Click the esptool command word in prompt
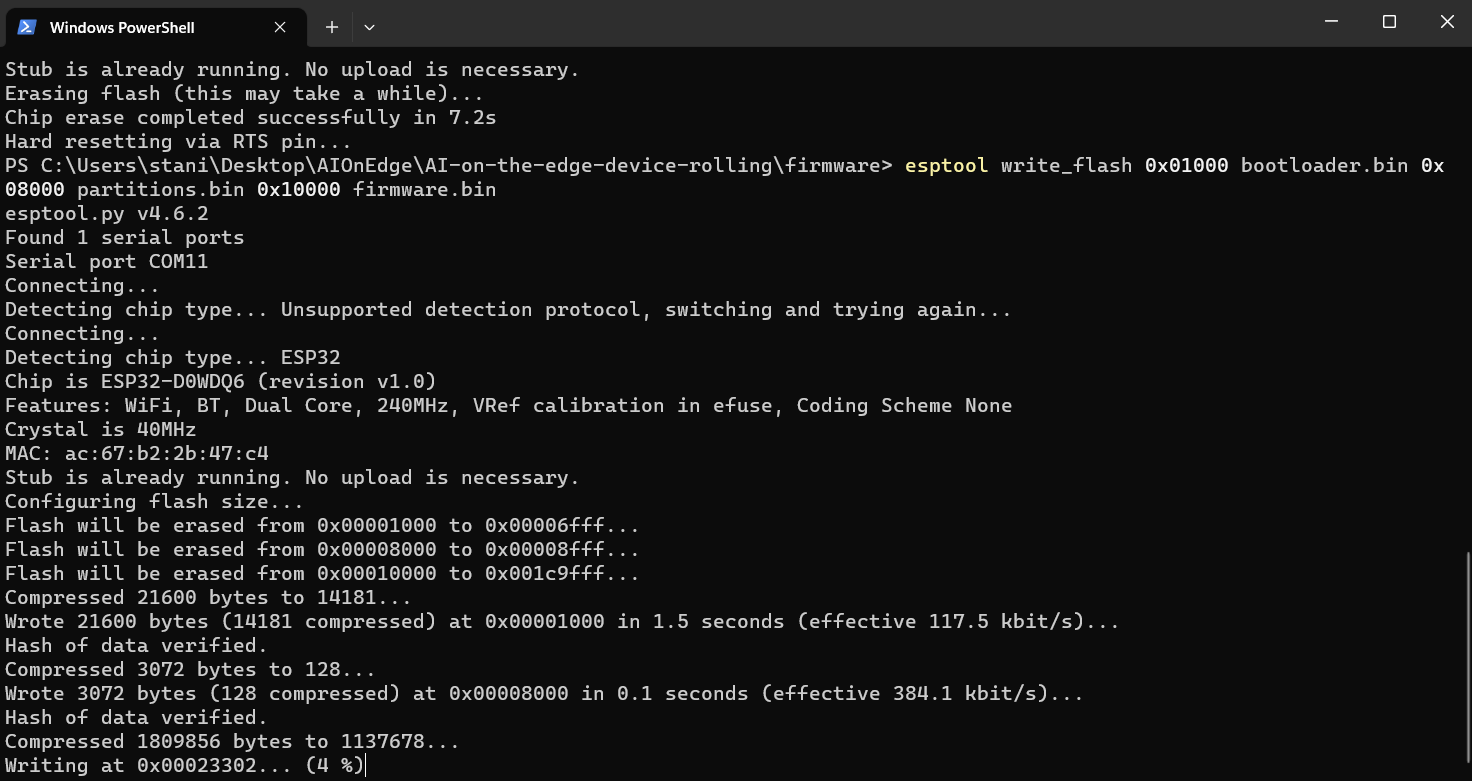This screenshot has width=1472, height=781. (946, 165)
